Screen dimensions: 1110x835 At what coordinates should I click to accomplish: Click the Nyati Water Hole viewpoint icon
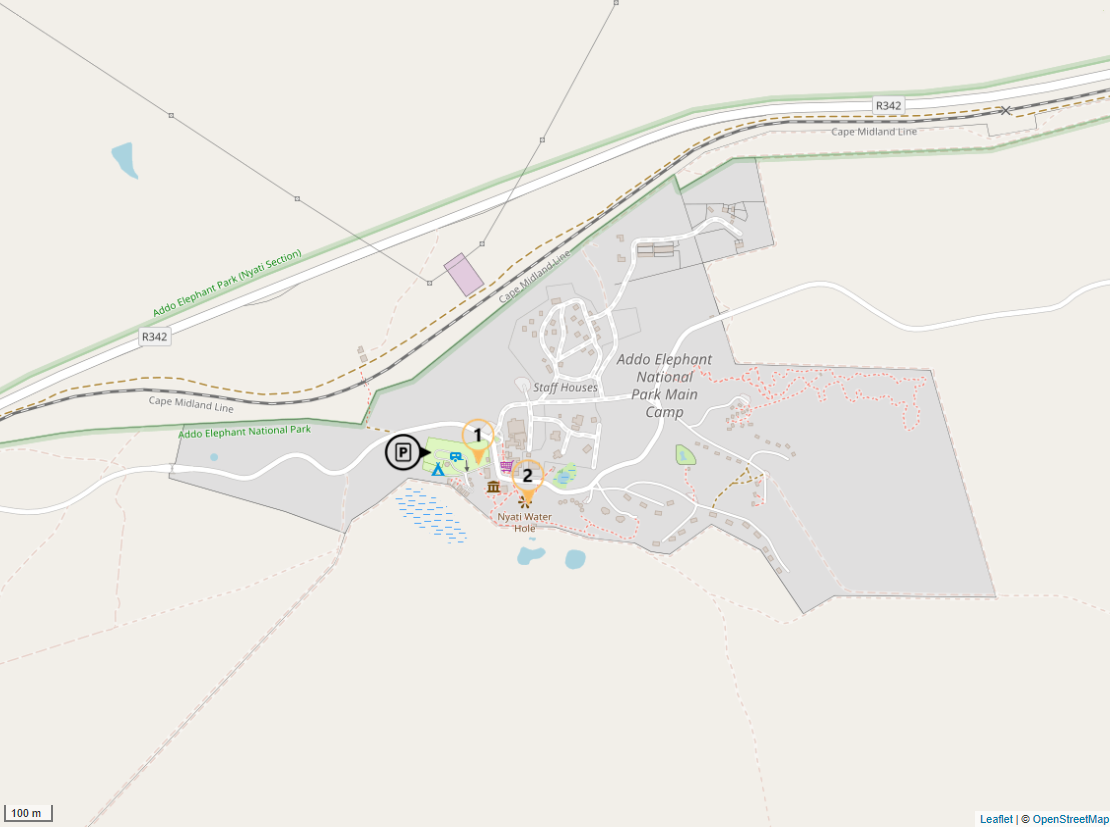coord(525,502)
